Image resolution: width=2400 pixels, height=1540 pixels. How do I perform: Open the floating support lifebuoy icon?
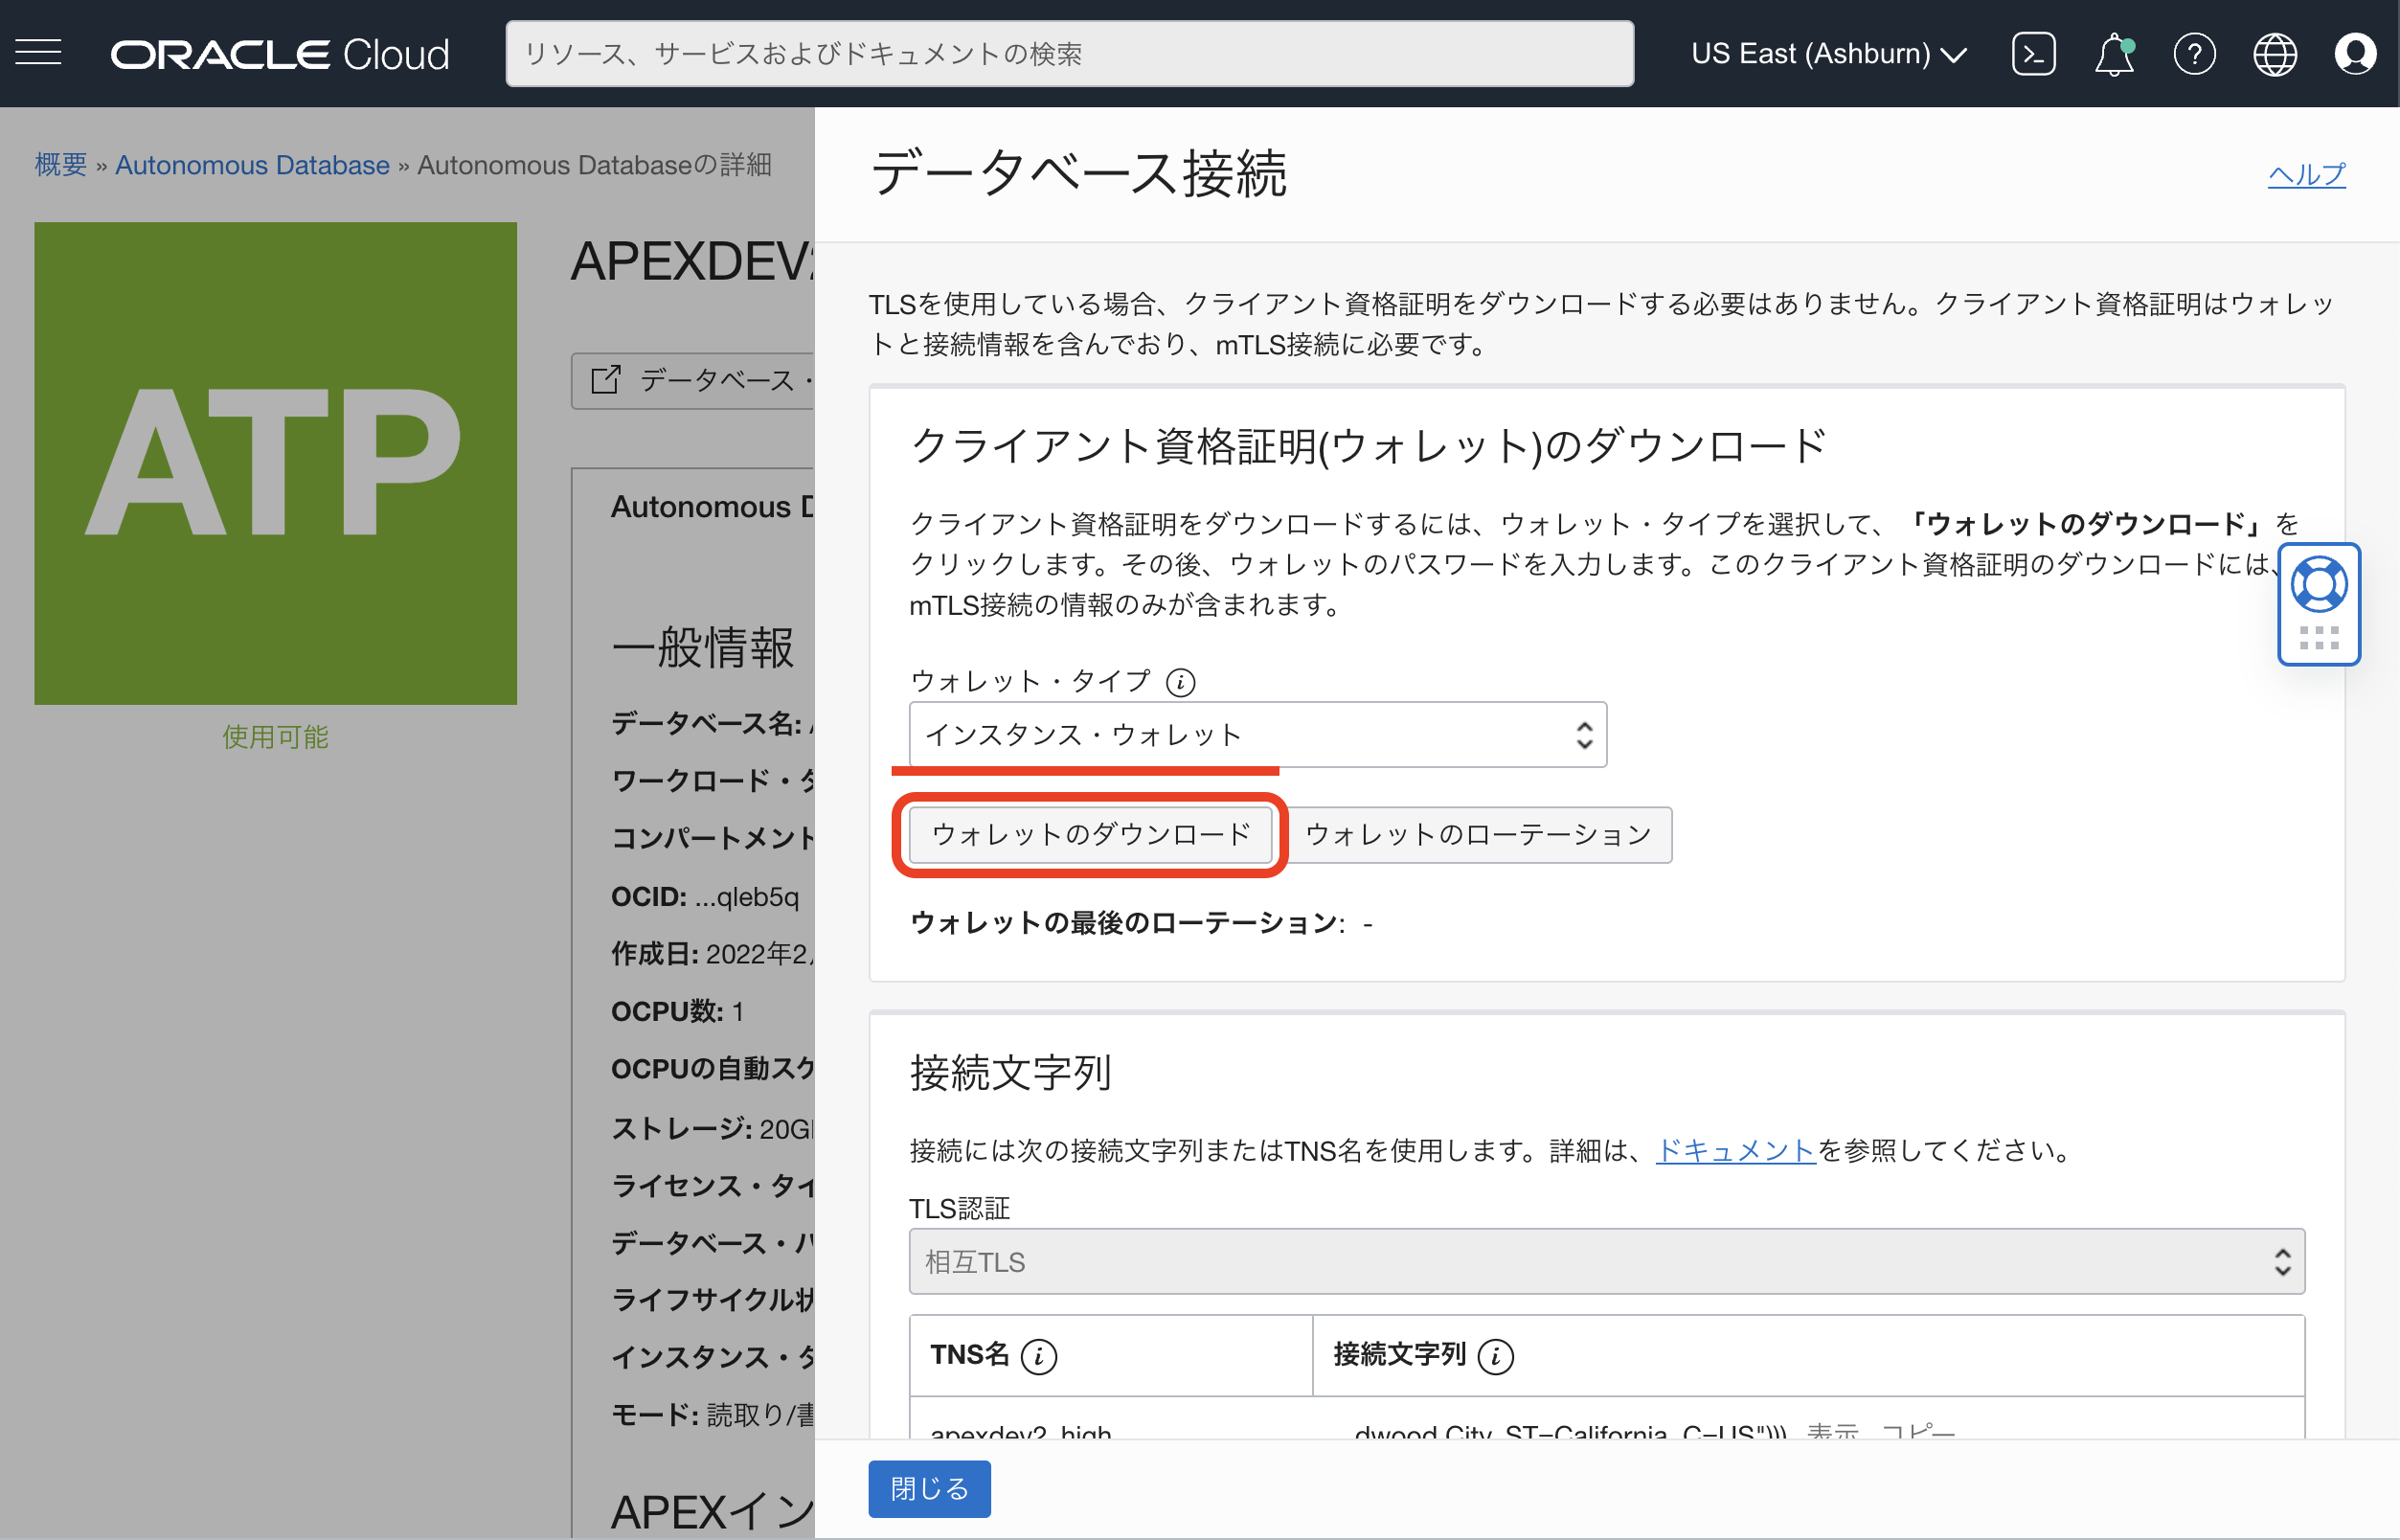[x=2318, y=585]
